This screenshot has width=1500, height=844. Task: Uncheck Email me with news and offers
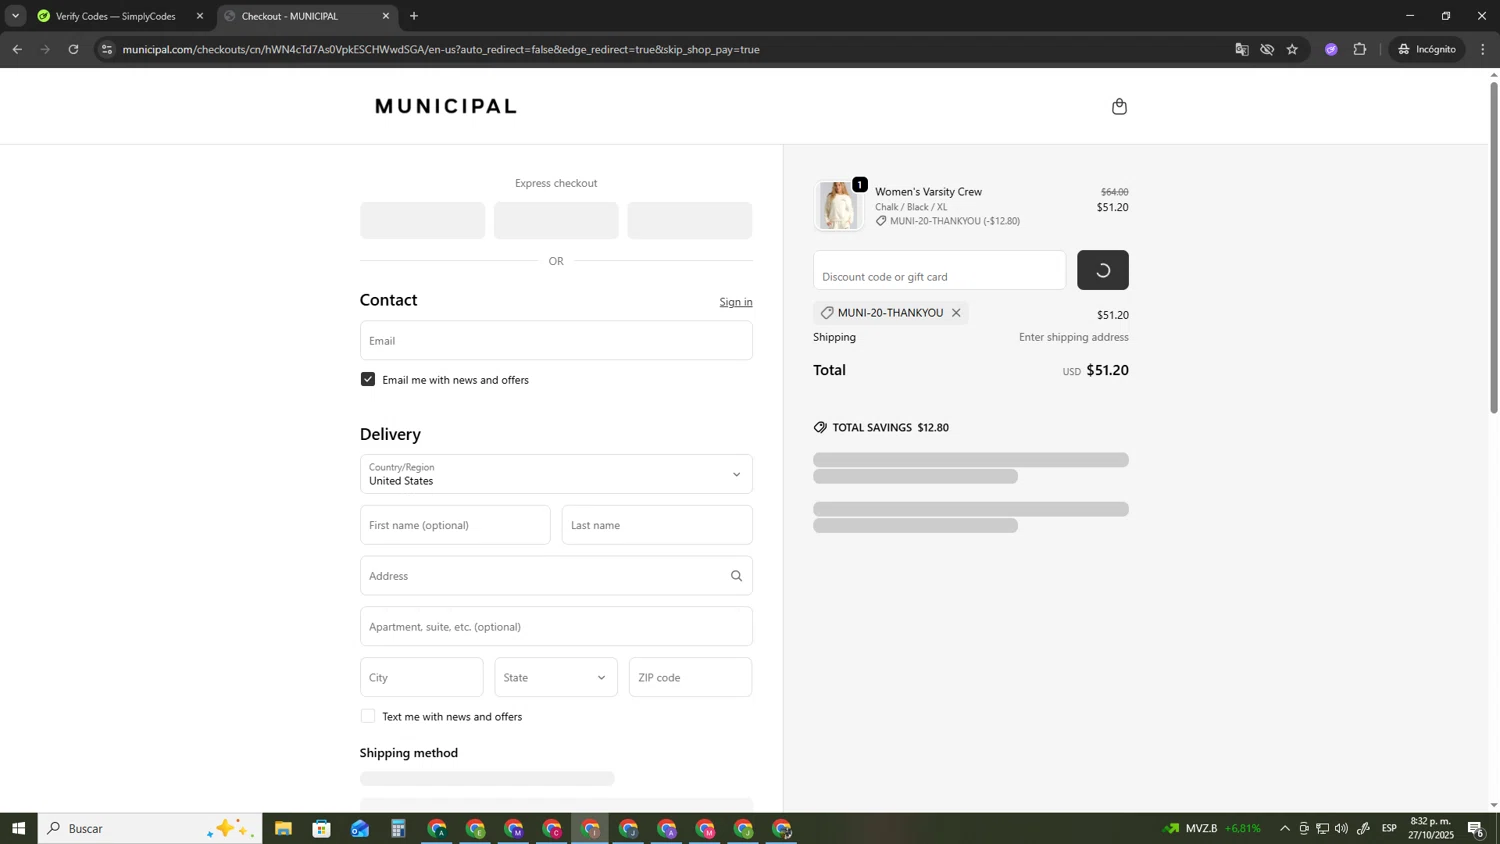click(x=368, y=380)
